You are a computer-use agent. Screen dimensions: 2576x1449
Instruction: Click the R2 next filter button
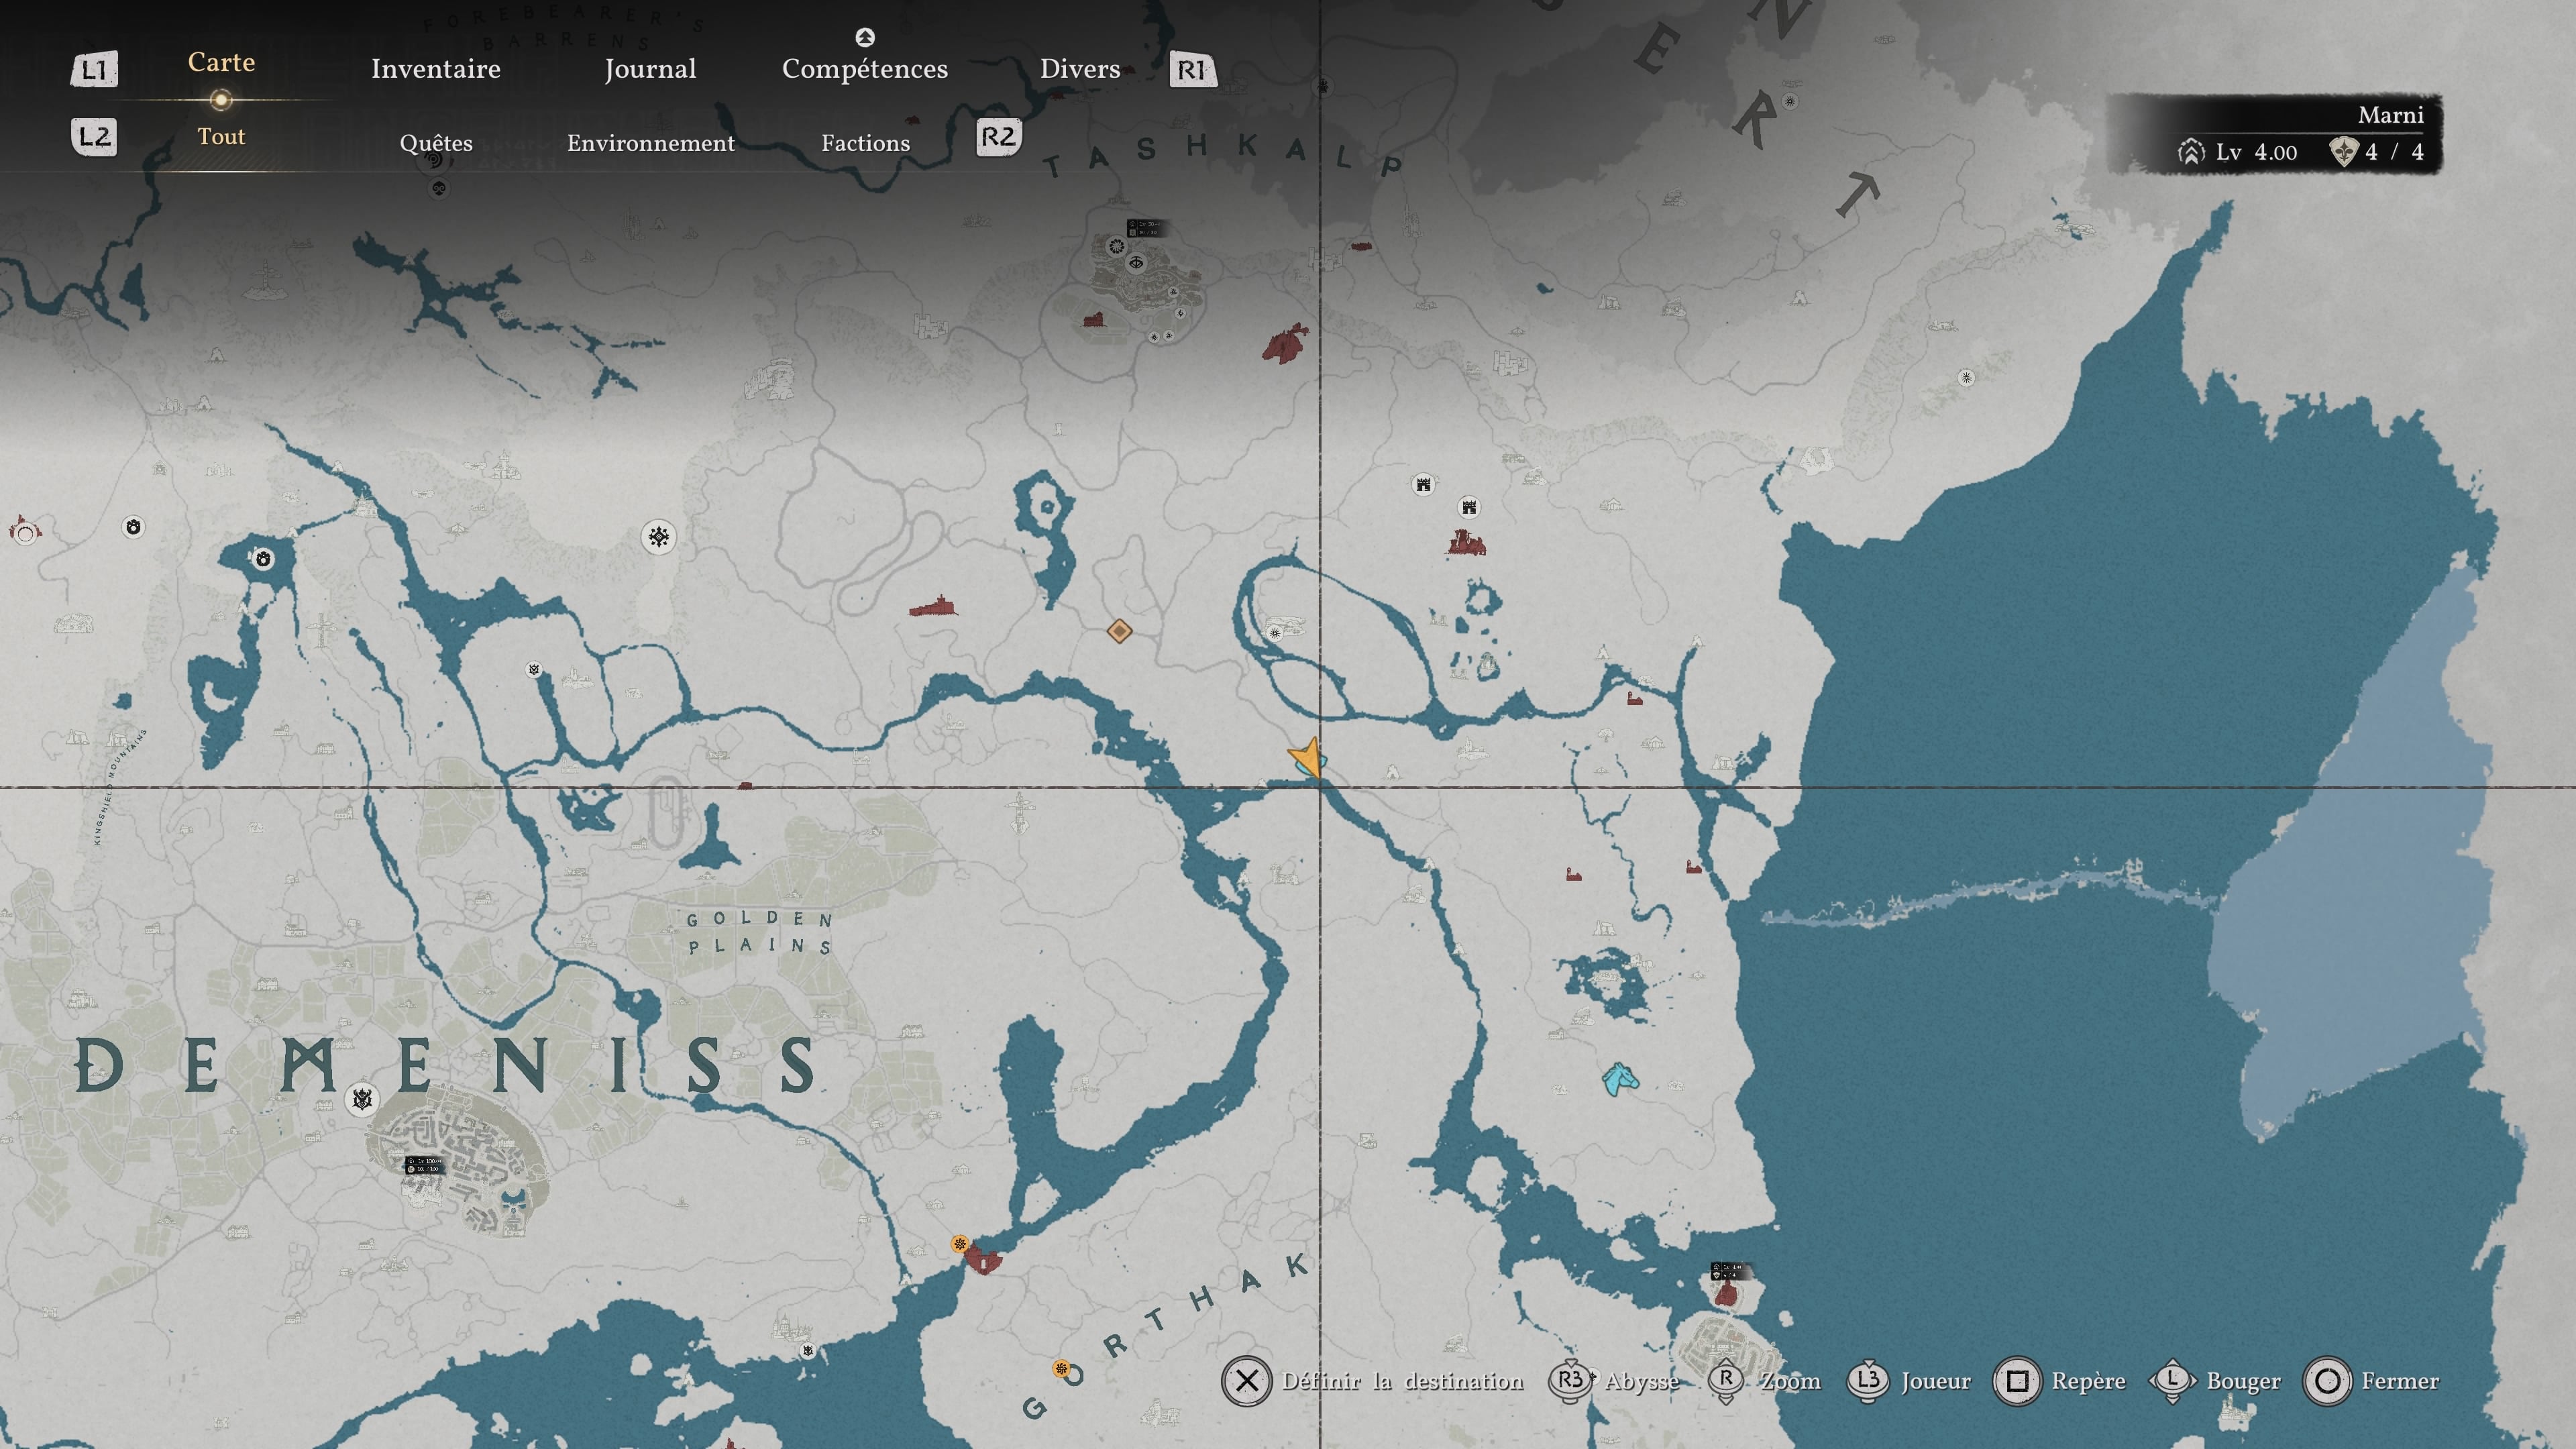point(998,137)
